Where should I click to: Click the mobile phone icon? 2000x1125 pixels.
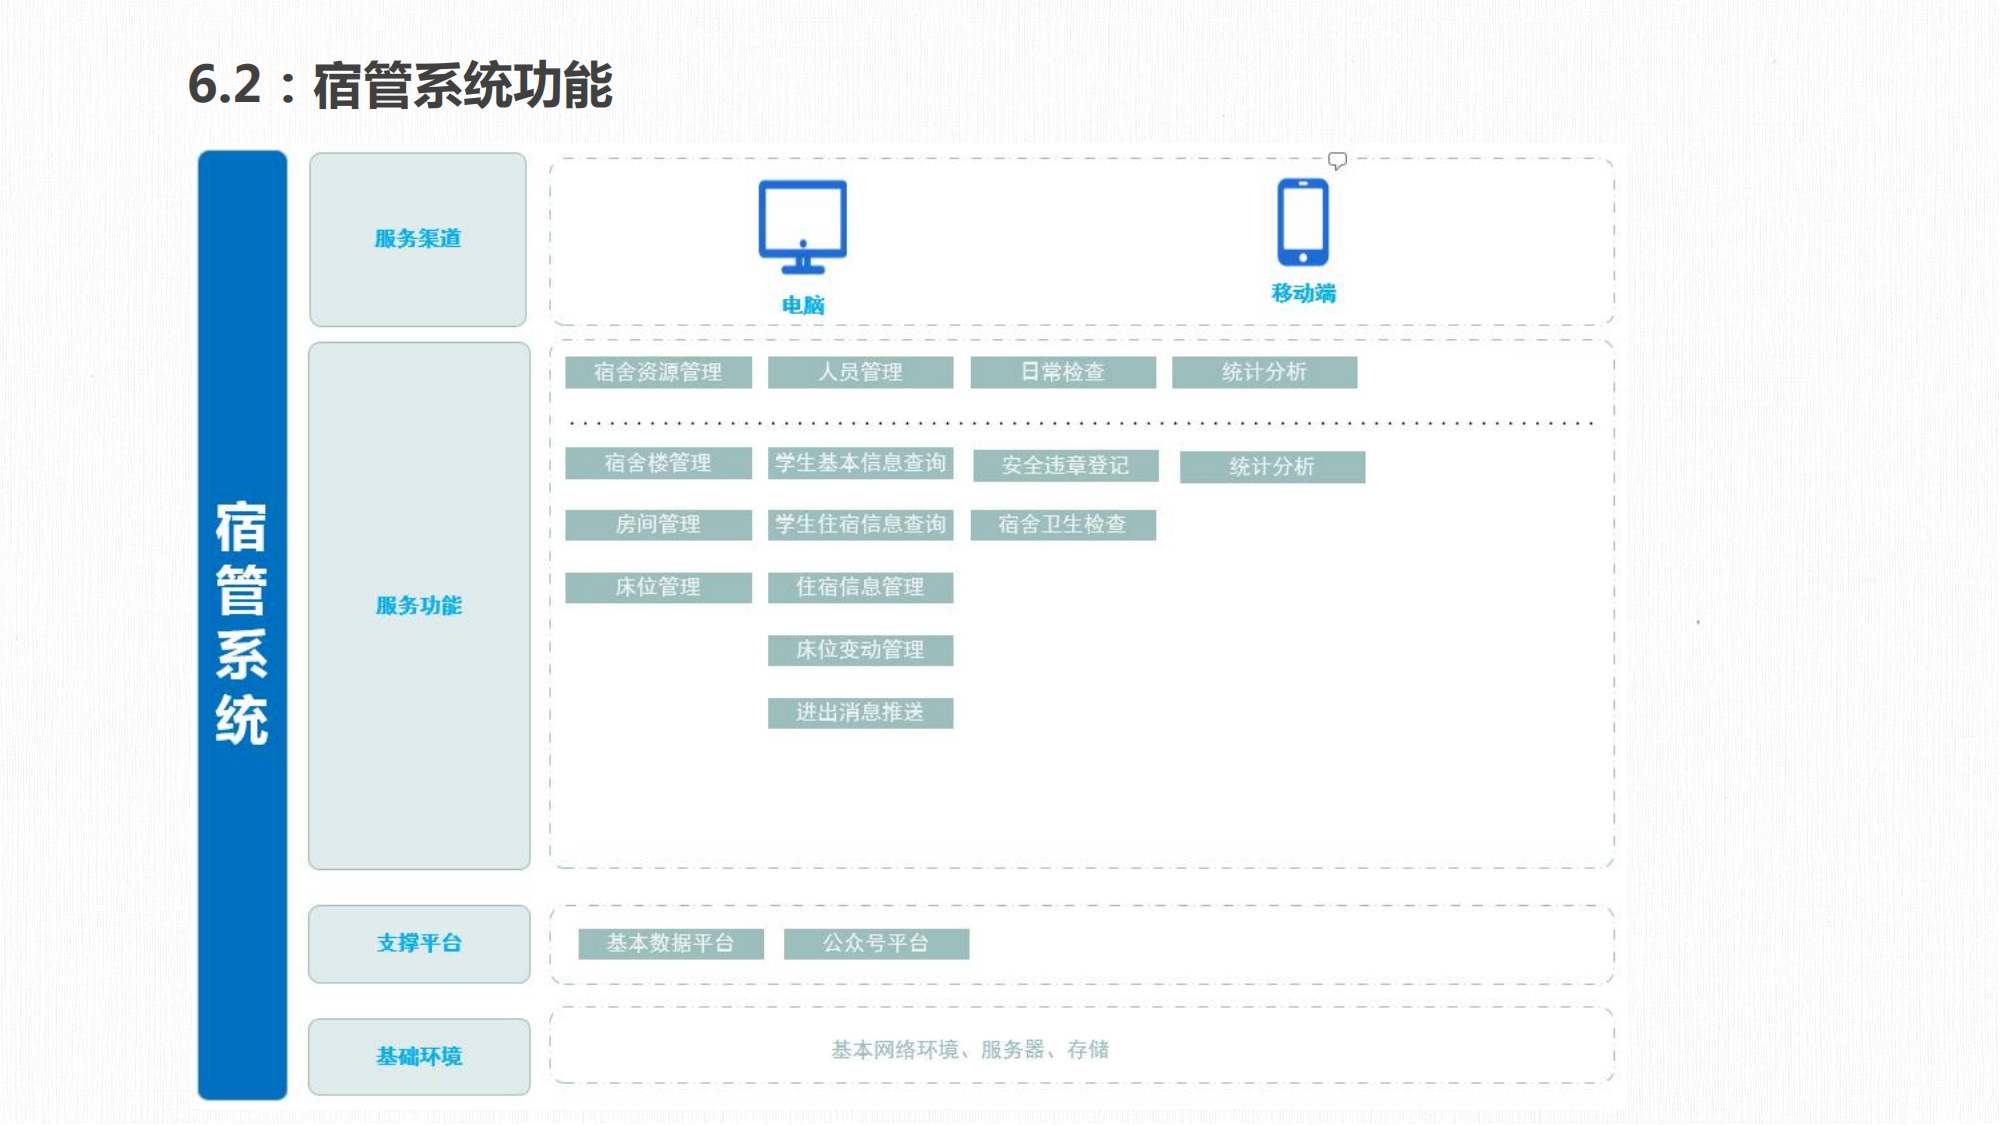point(1303,222)
